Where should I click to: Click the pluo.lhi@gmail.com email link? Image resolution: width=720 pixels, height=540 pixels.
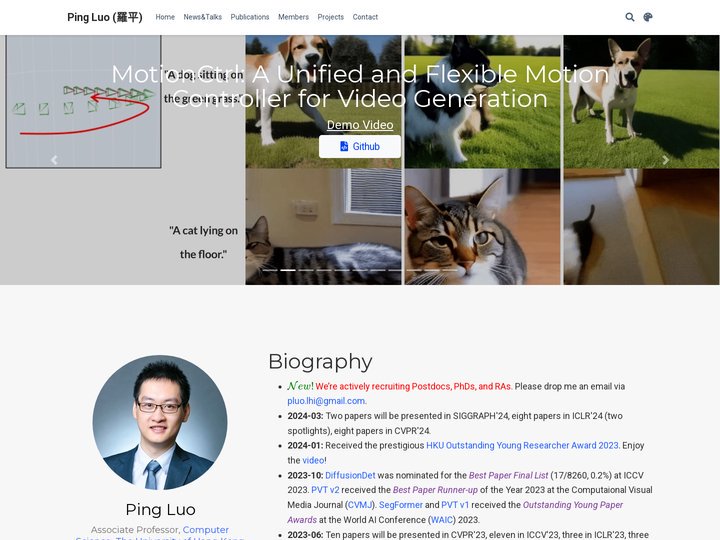(x=326, y=401)
